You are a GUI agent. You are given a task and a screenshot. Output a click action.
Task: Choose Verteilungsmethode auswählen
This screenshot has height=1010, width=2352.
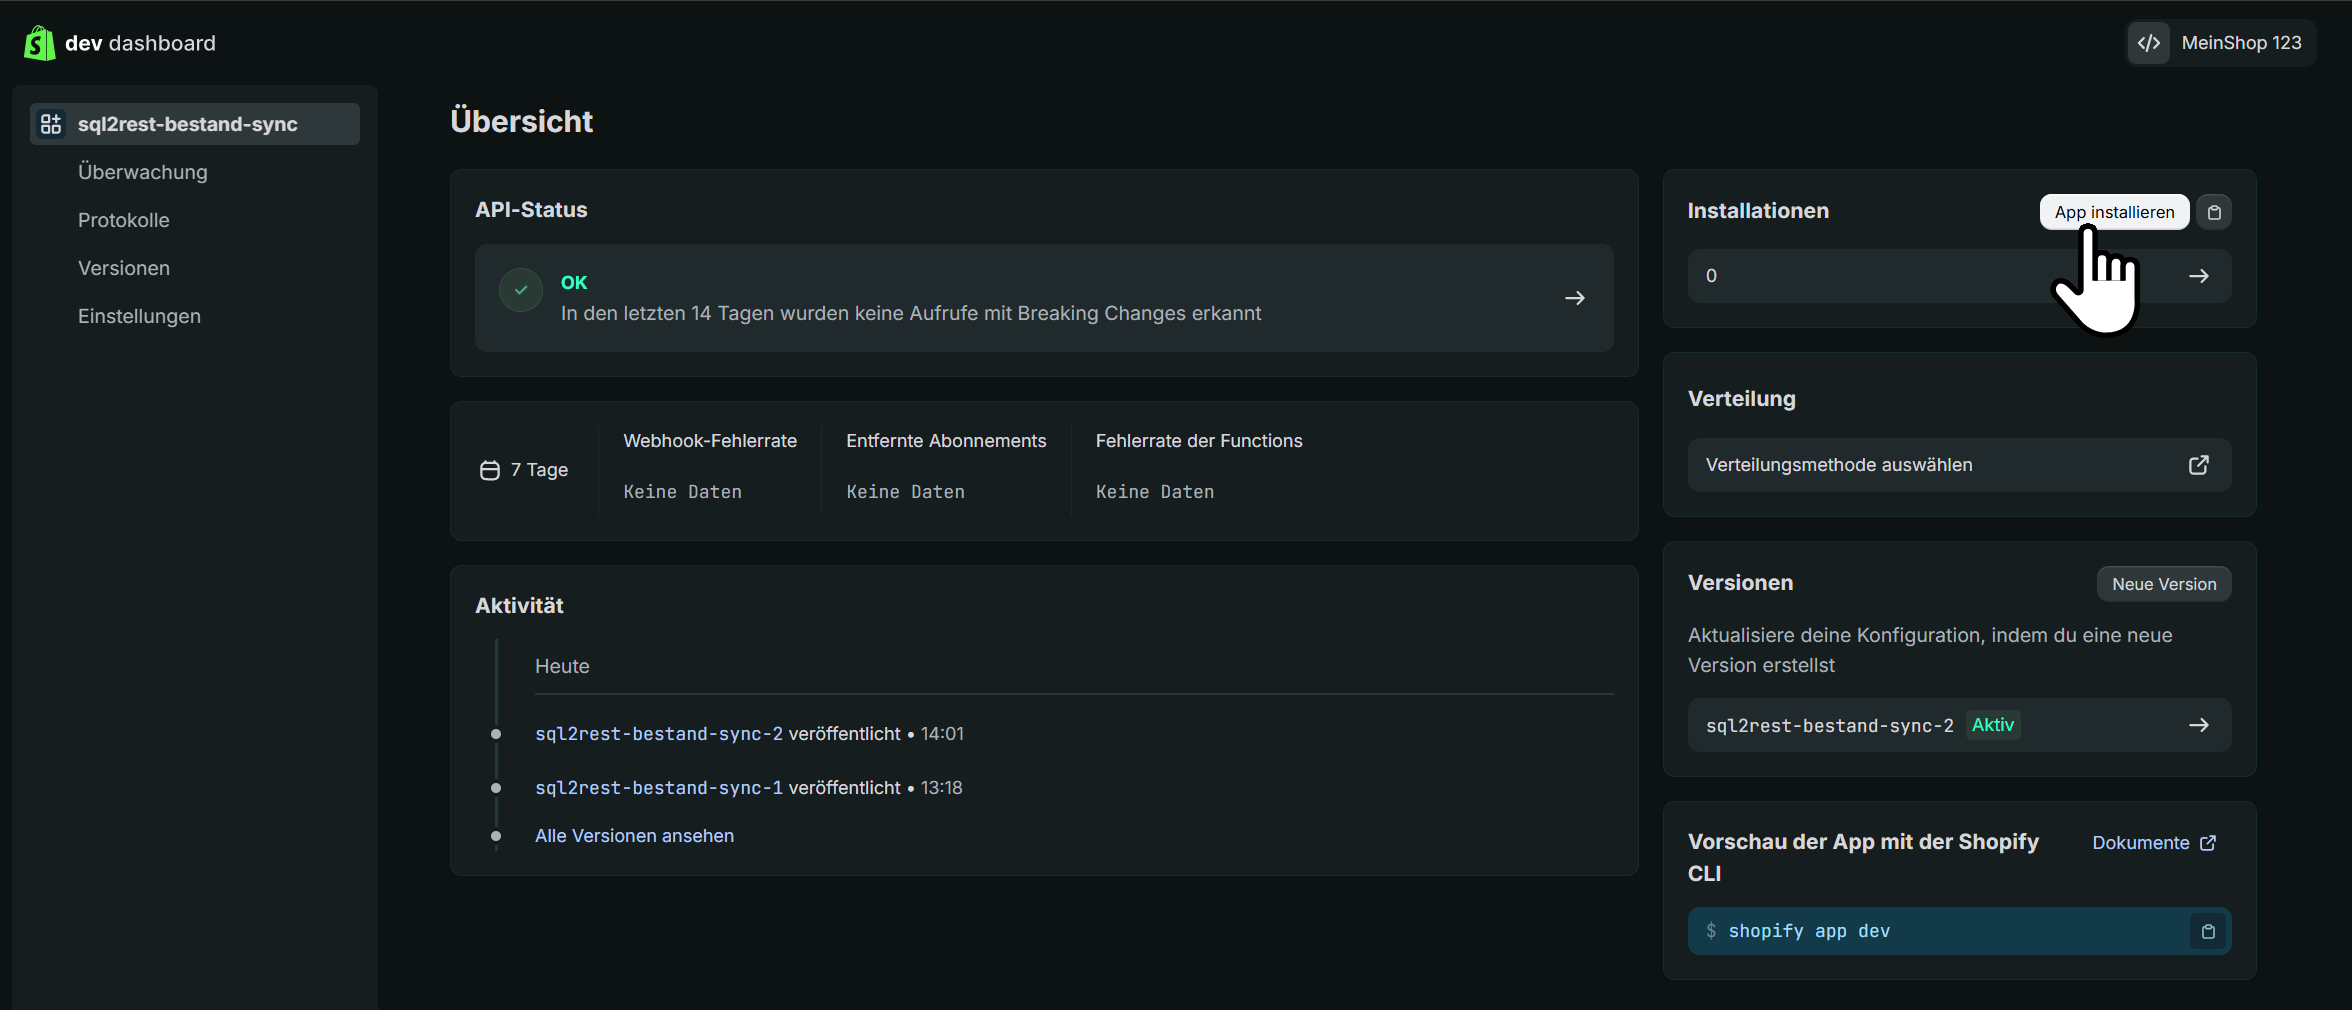click(1959, 465)
